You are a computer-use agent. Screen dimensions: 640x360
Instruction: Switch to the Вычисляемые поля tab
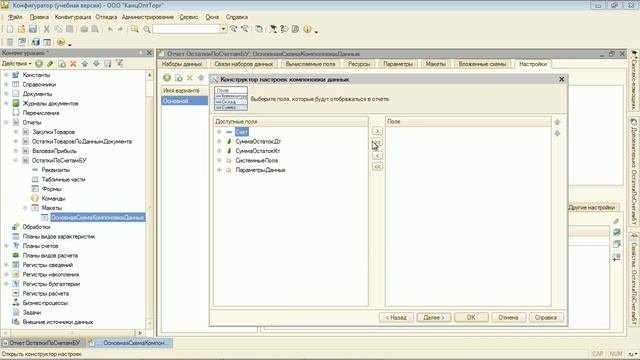(310, 64)
